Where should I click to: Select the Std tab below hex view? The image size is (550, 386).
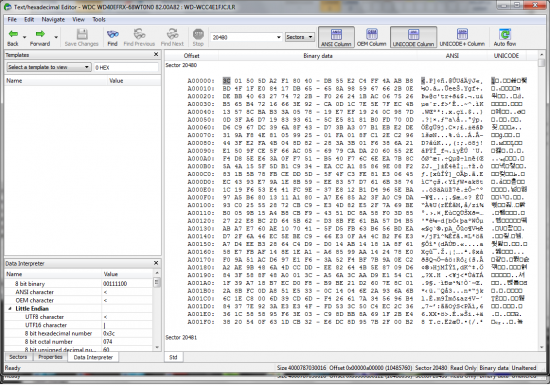pyautogui.click(x=173, y=357)
